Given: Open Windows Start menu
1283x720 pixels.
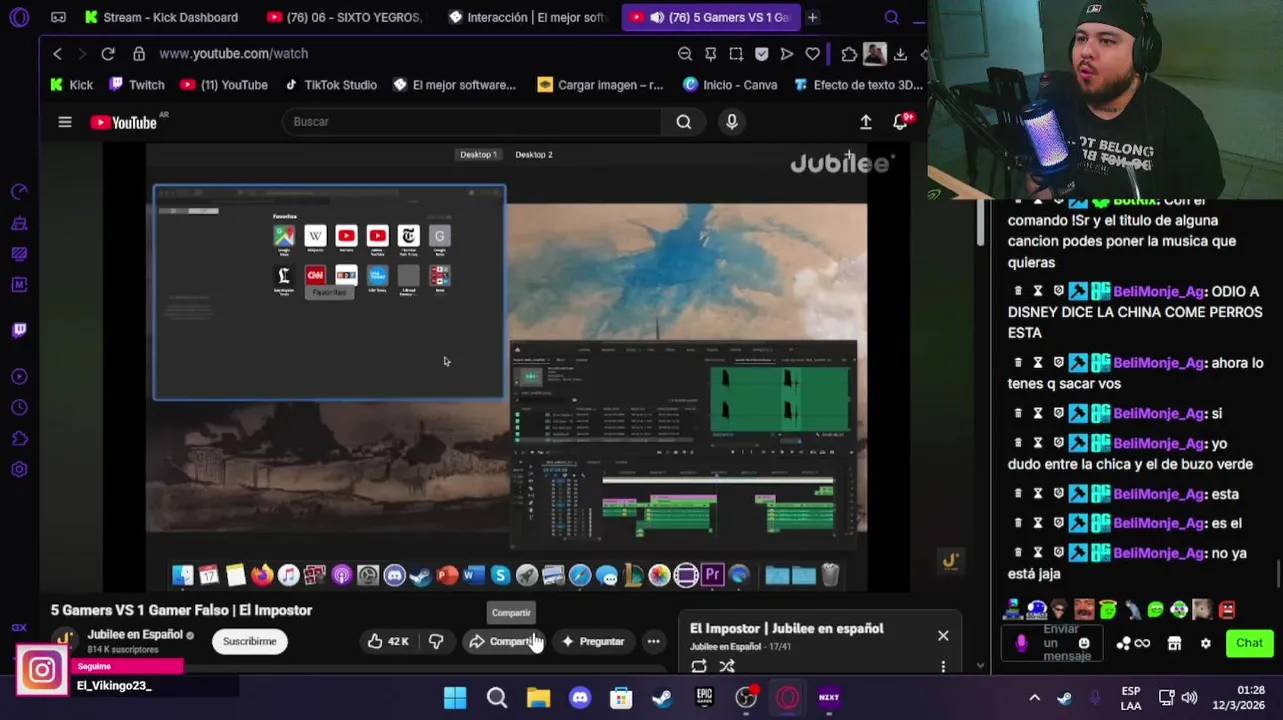Looking at the screenshot, I should (455, 698).
